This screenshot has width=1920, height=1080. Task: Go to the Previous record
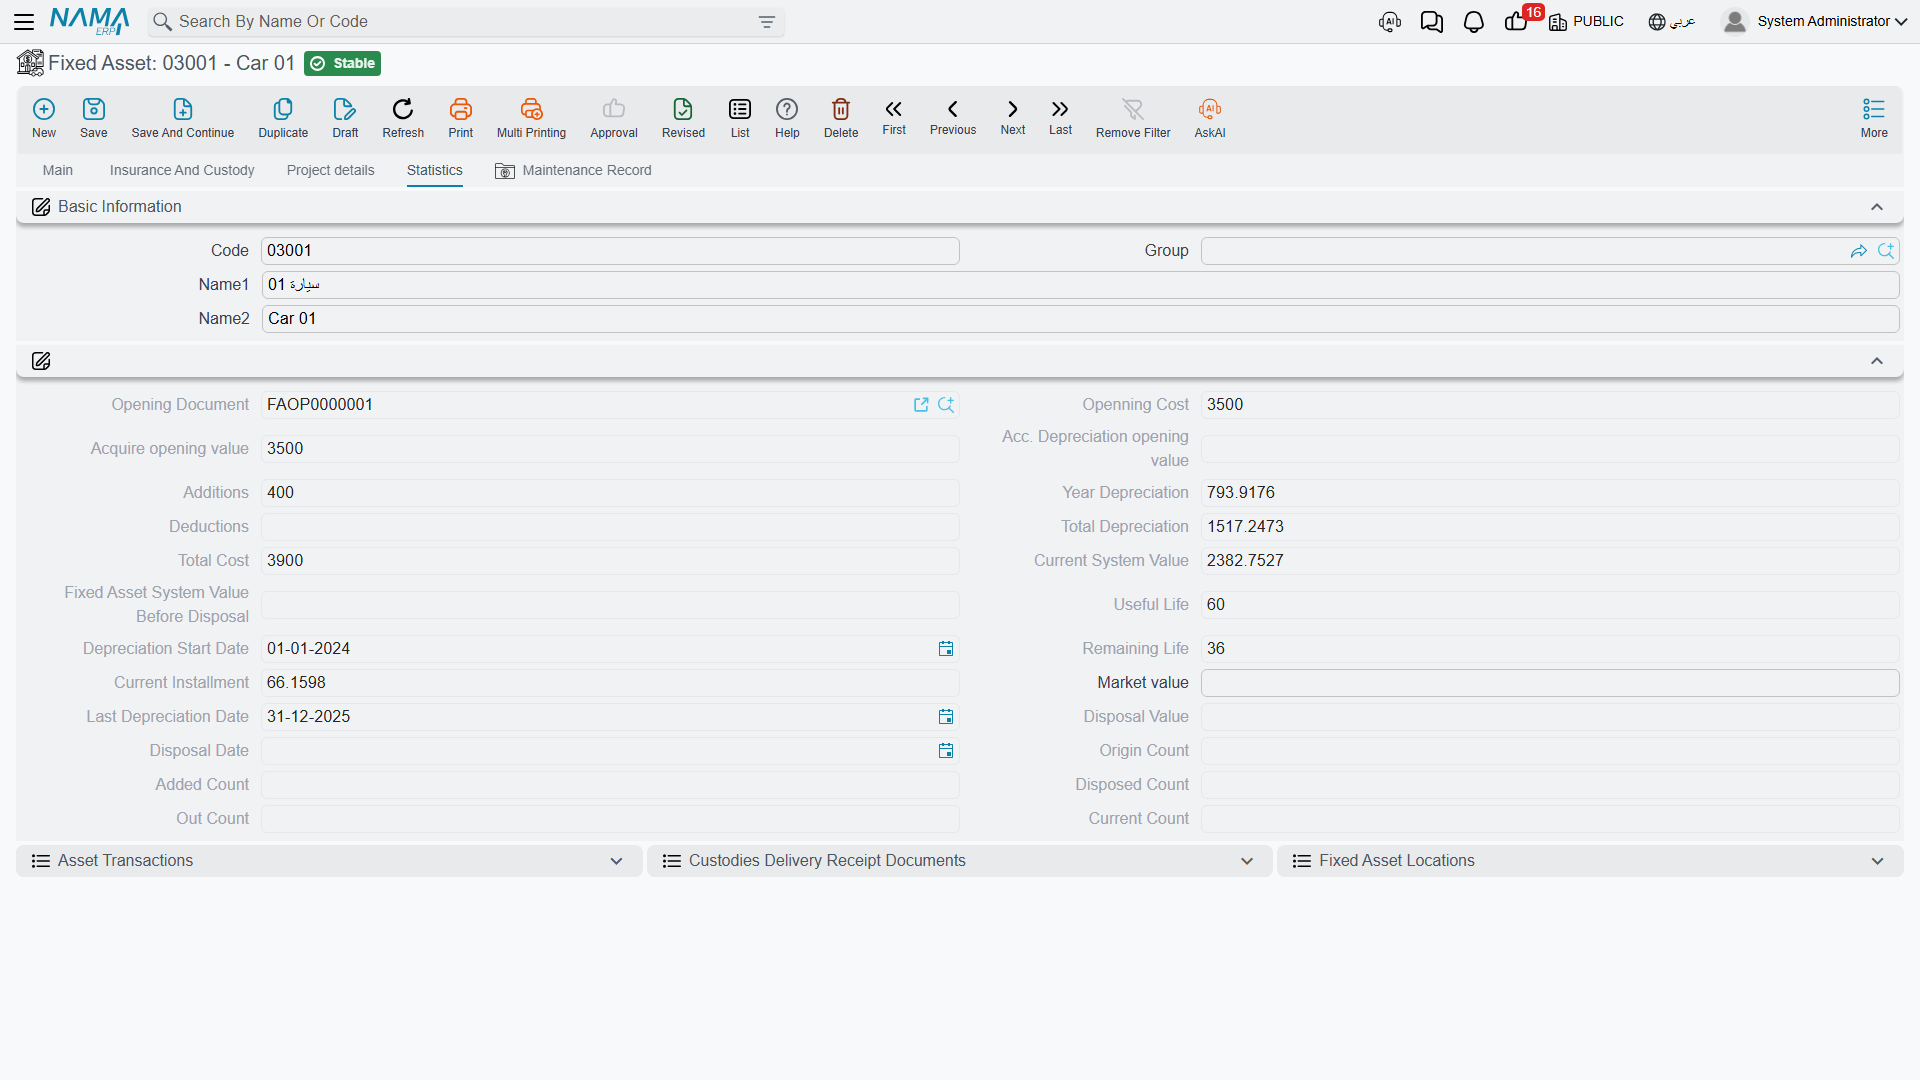pyautogui.click(x=953, y=116)
